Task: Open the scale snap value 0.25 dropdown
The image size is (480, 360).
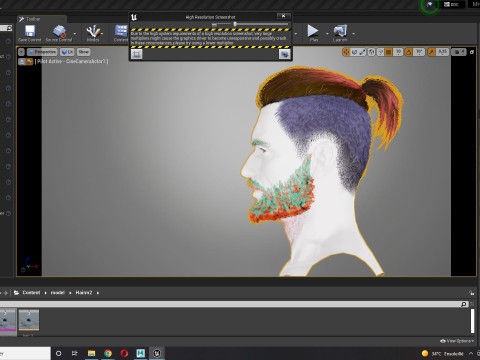Action: coord(442,52)
